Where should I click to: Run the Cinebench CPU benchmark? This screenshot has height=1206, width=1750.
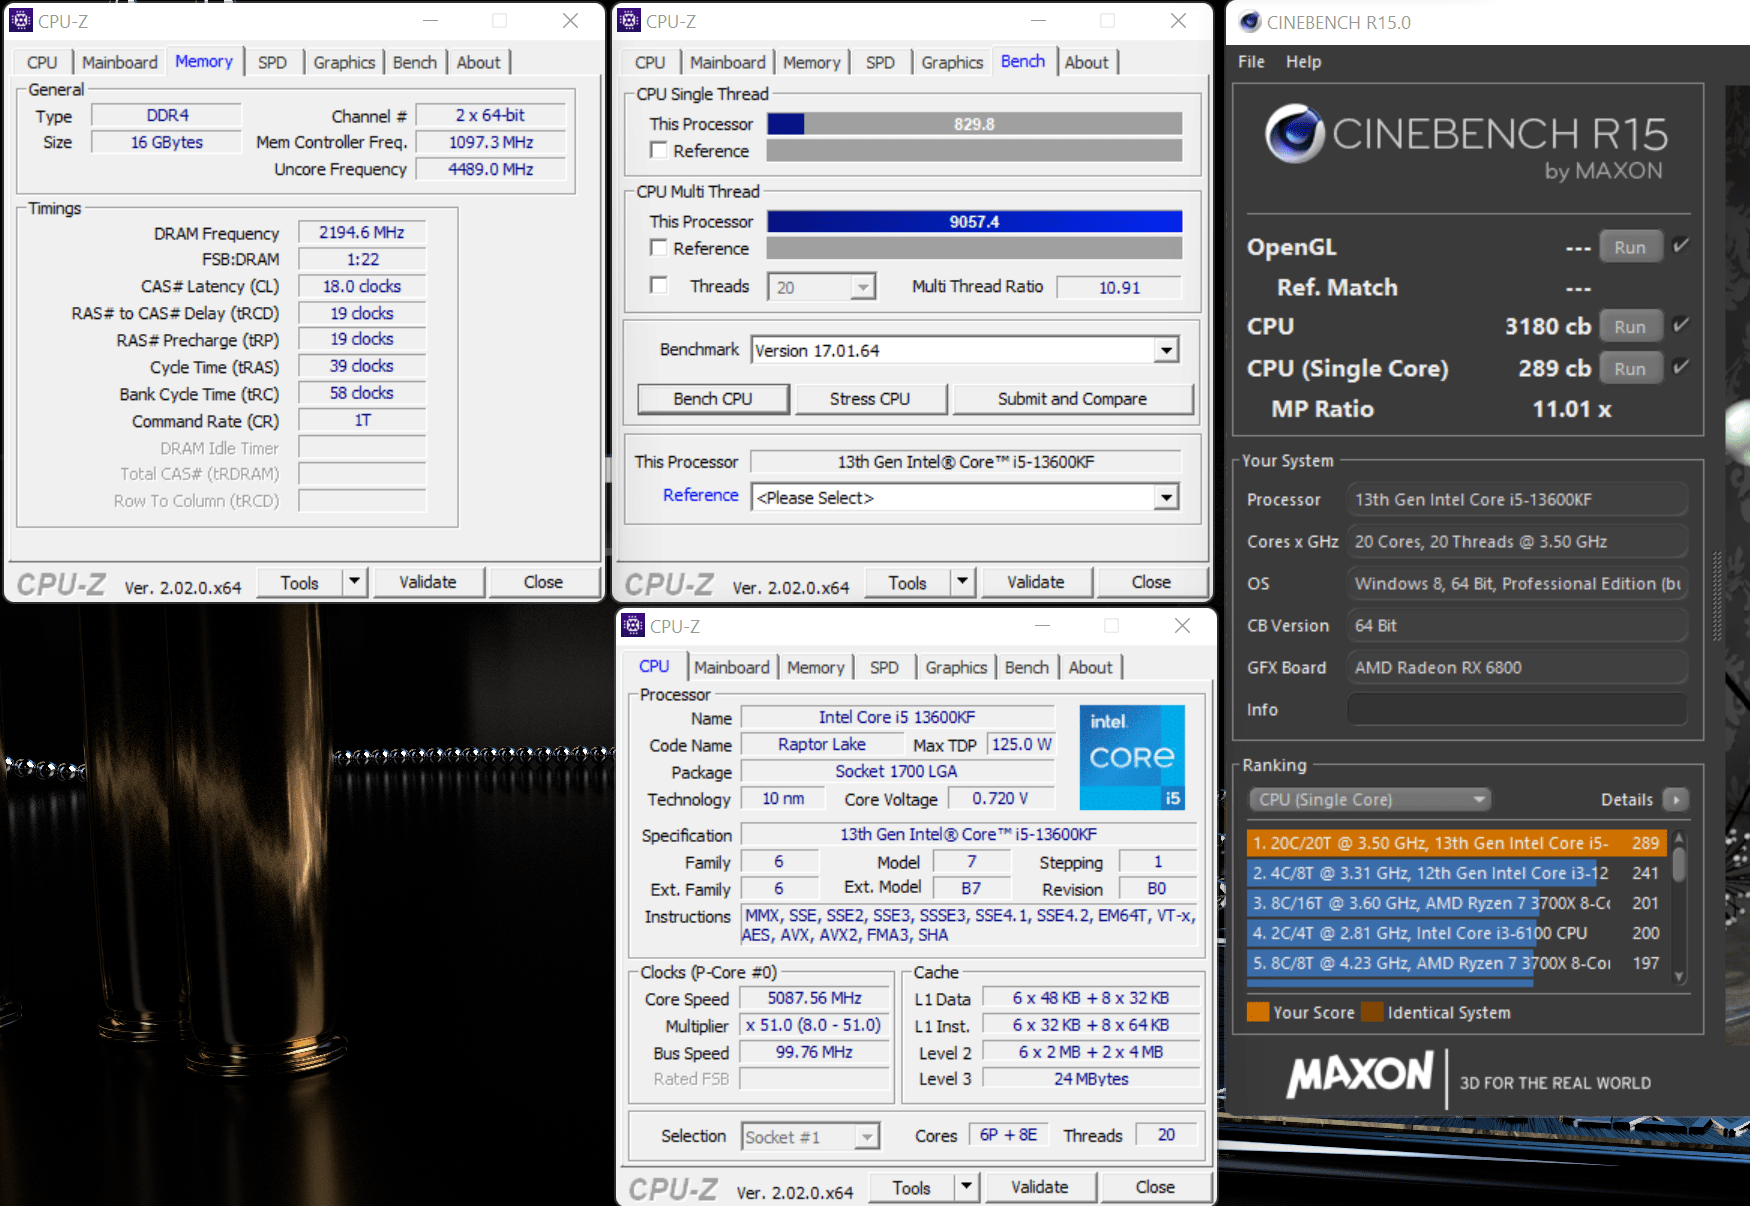[1630, 326]
